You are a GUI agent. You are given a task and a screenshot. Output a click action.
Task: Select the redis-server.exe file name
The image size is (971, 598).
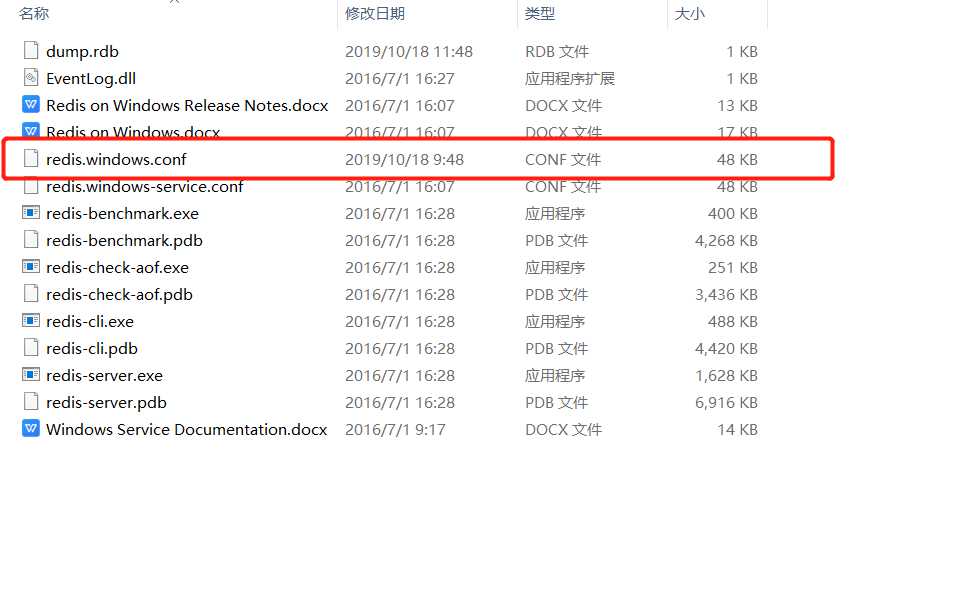[x=104, y=376]
